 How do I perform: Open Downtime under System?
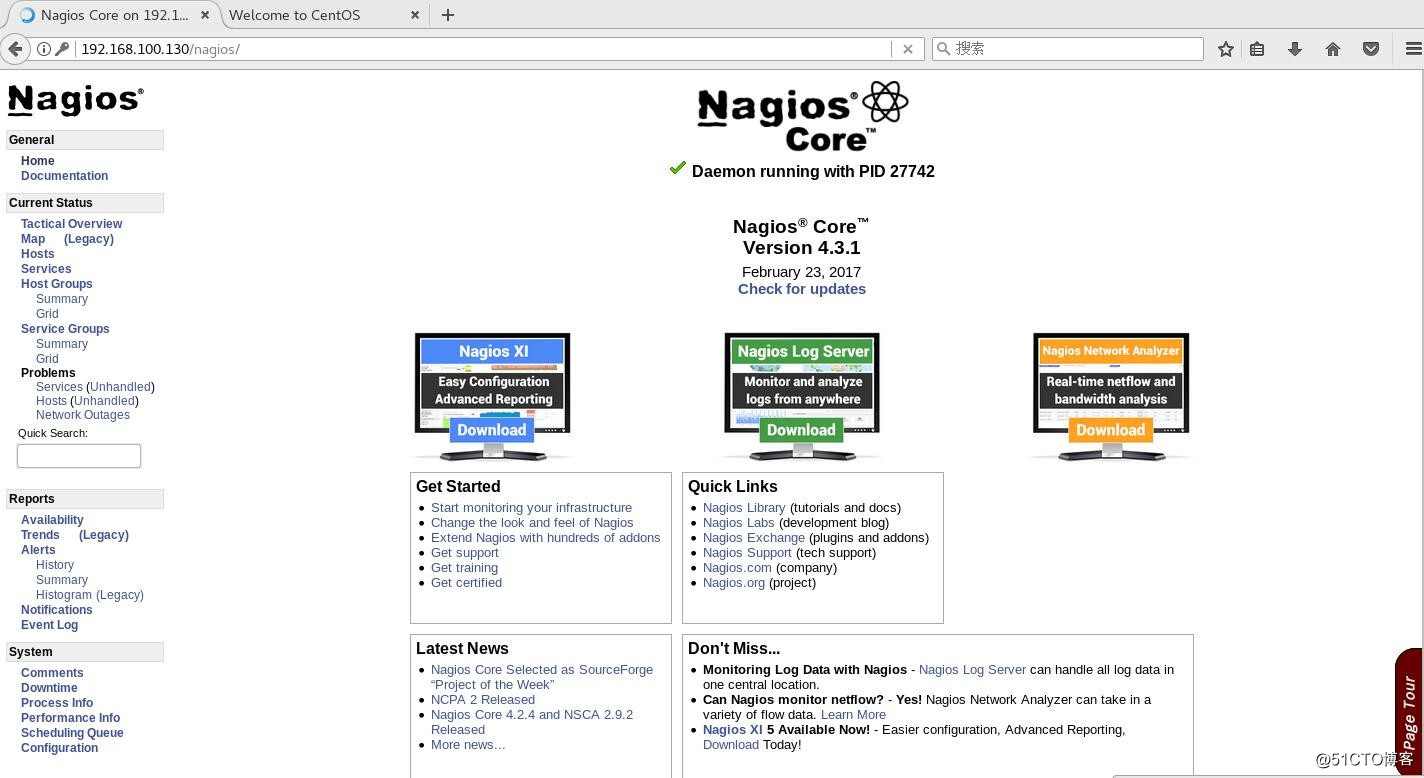[x=49, y=688]
